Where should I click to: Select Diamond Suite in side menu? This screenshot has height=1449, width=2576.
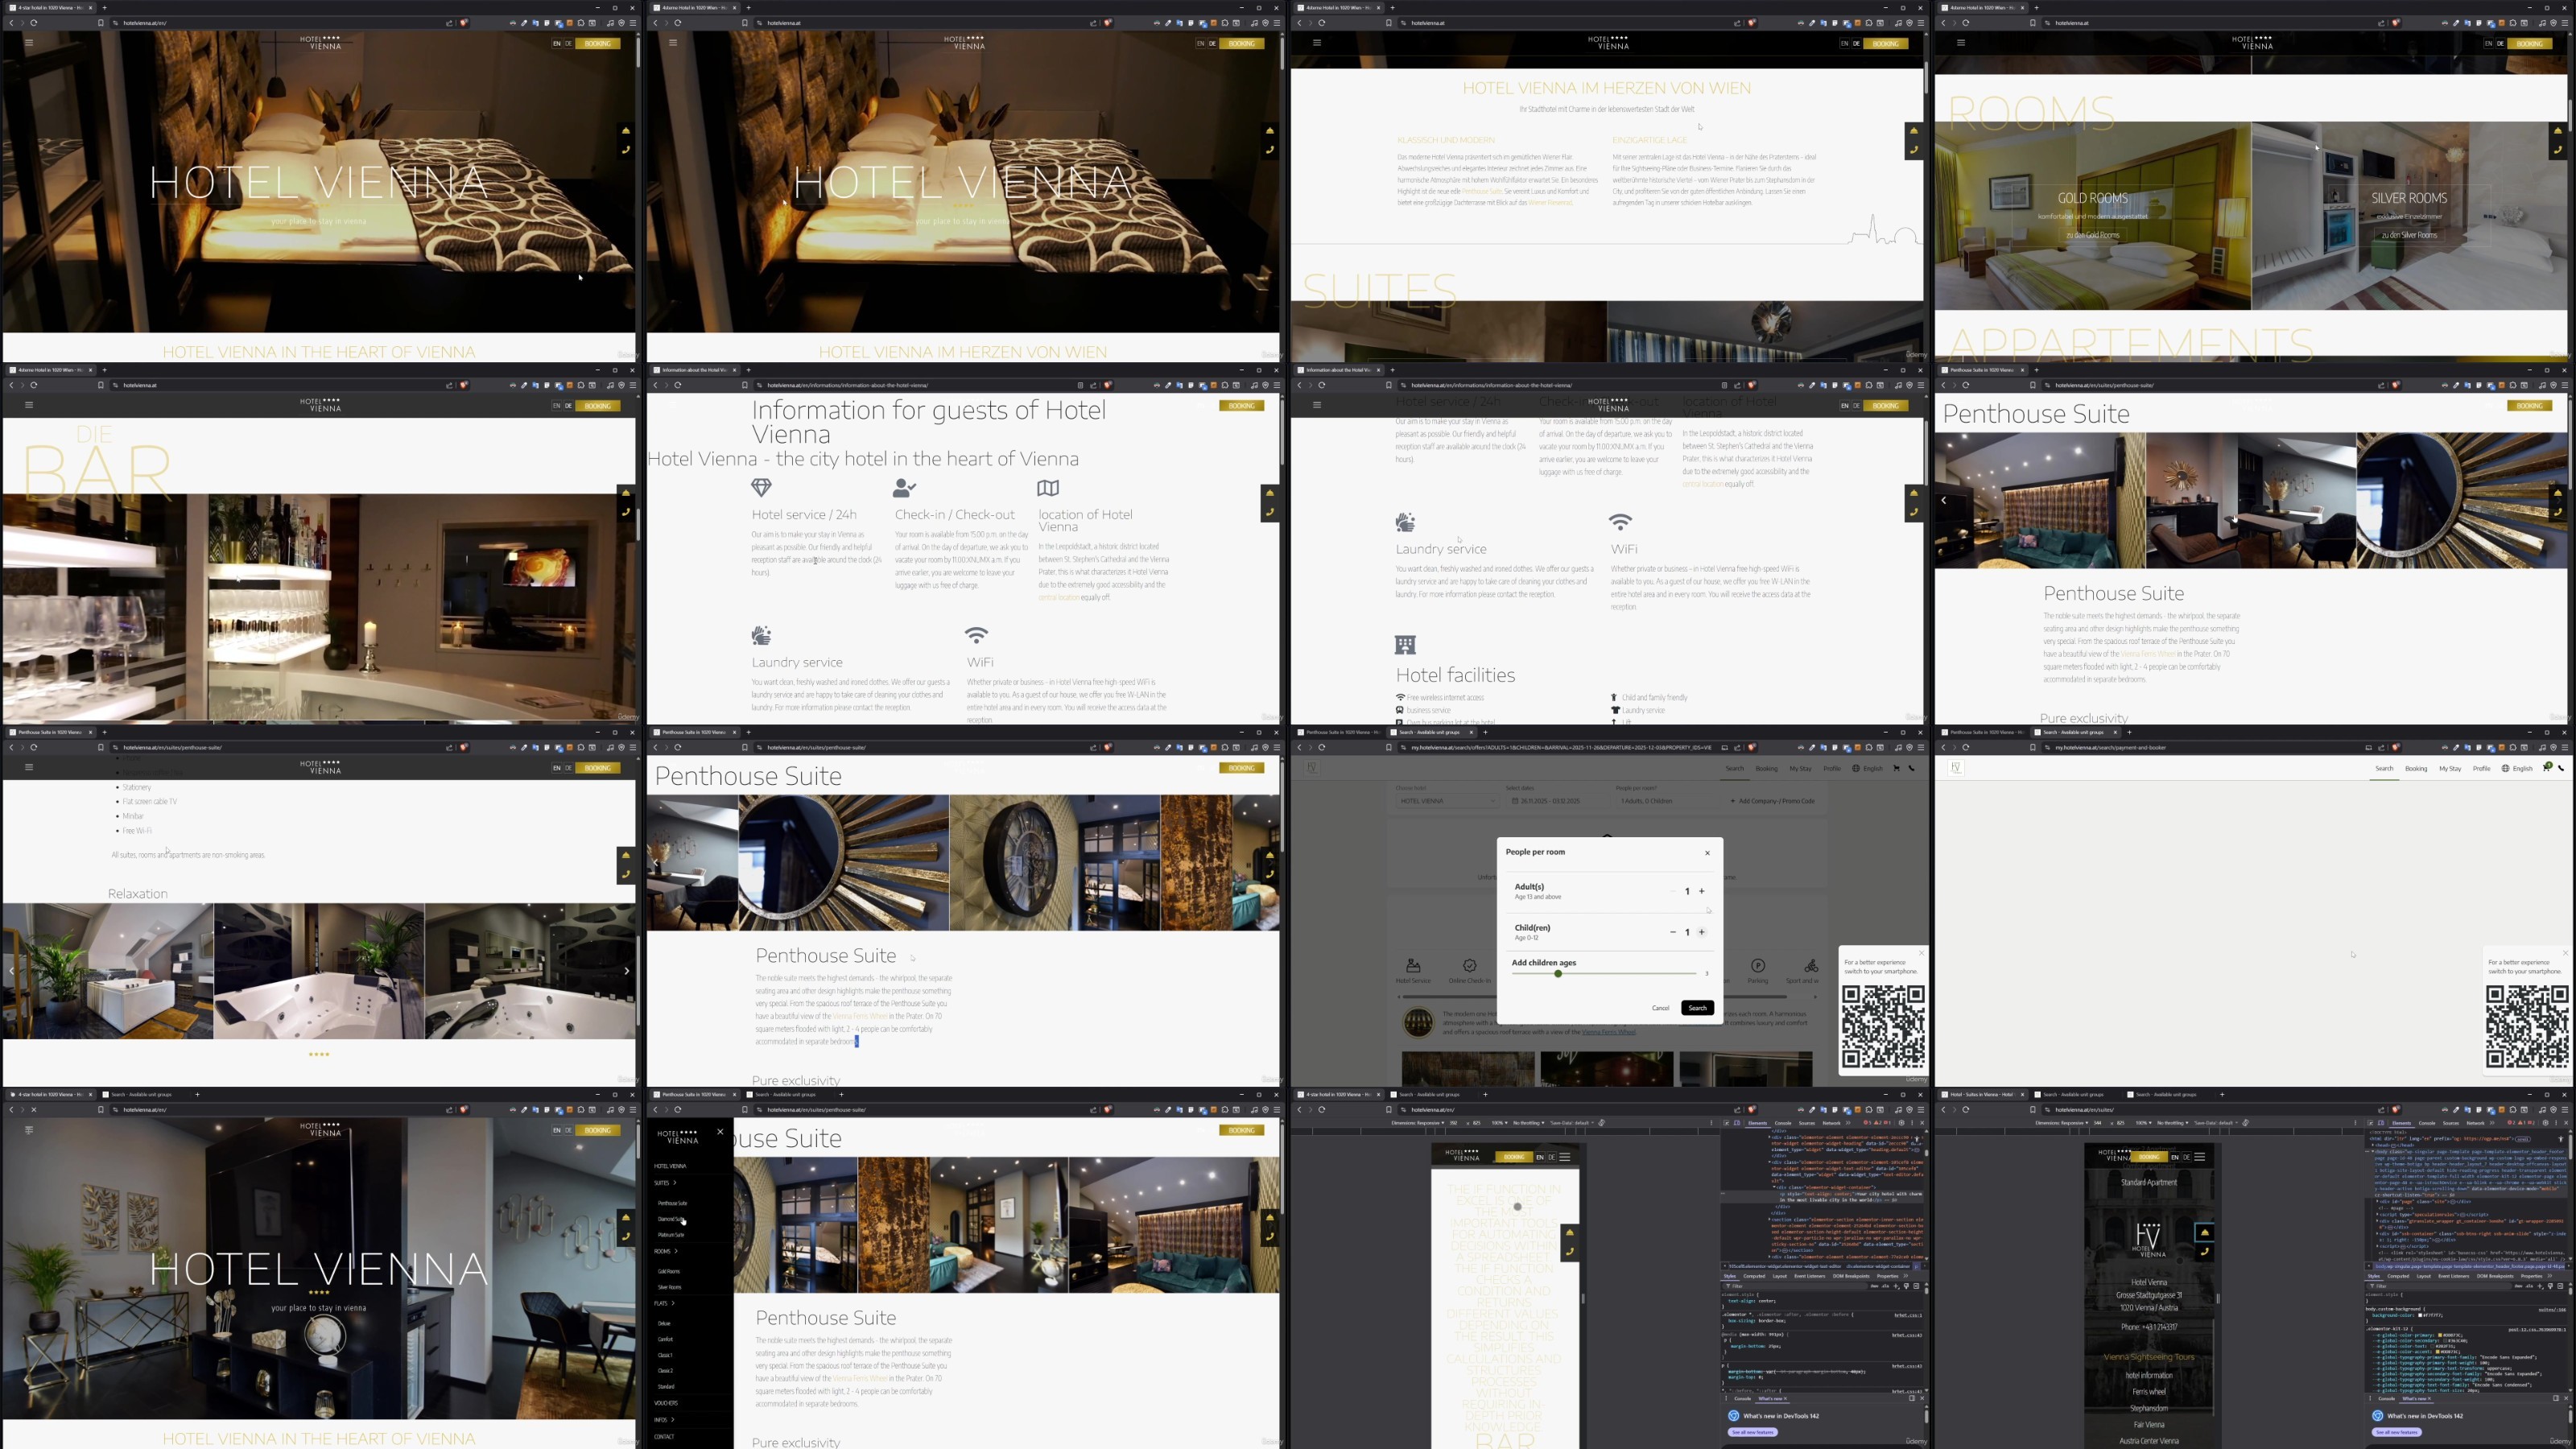[671, 1219]
